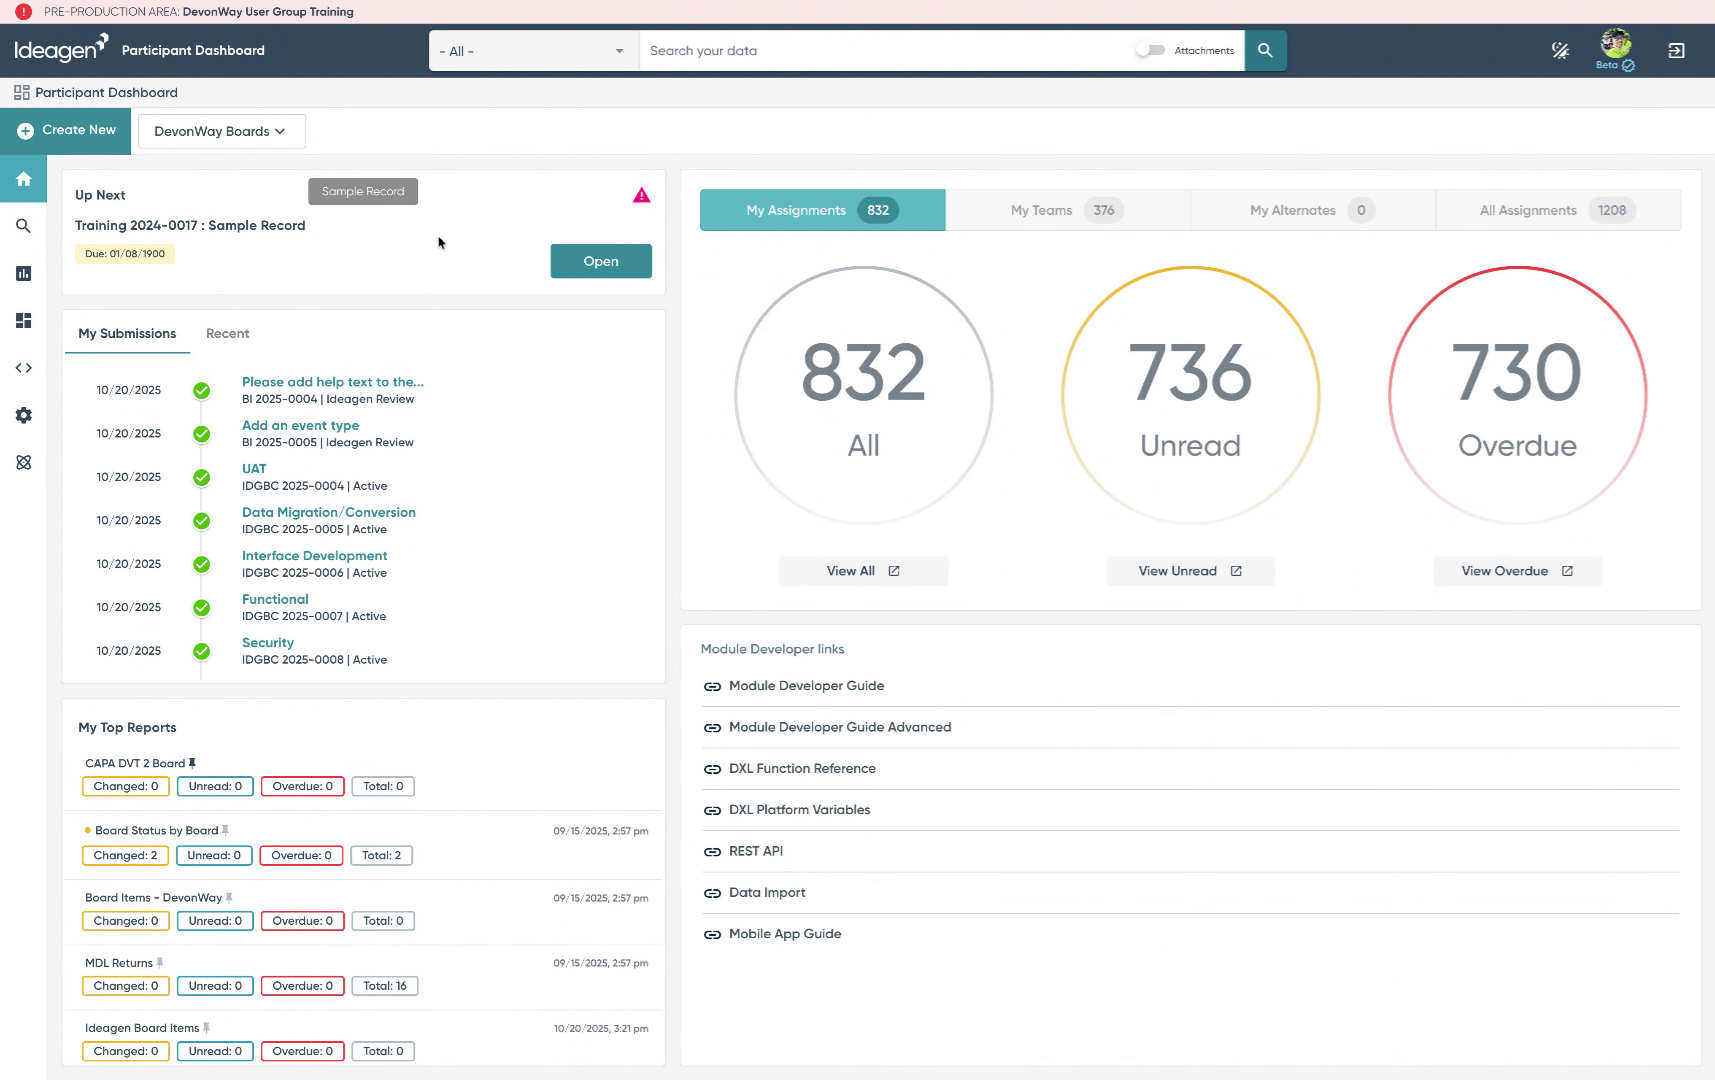The height and width of the screenshot is (1080, 1715).
Task: Open the sidebar Search magnifier icon
Action: [23, 226]
